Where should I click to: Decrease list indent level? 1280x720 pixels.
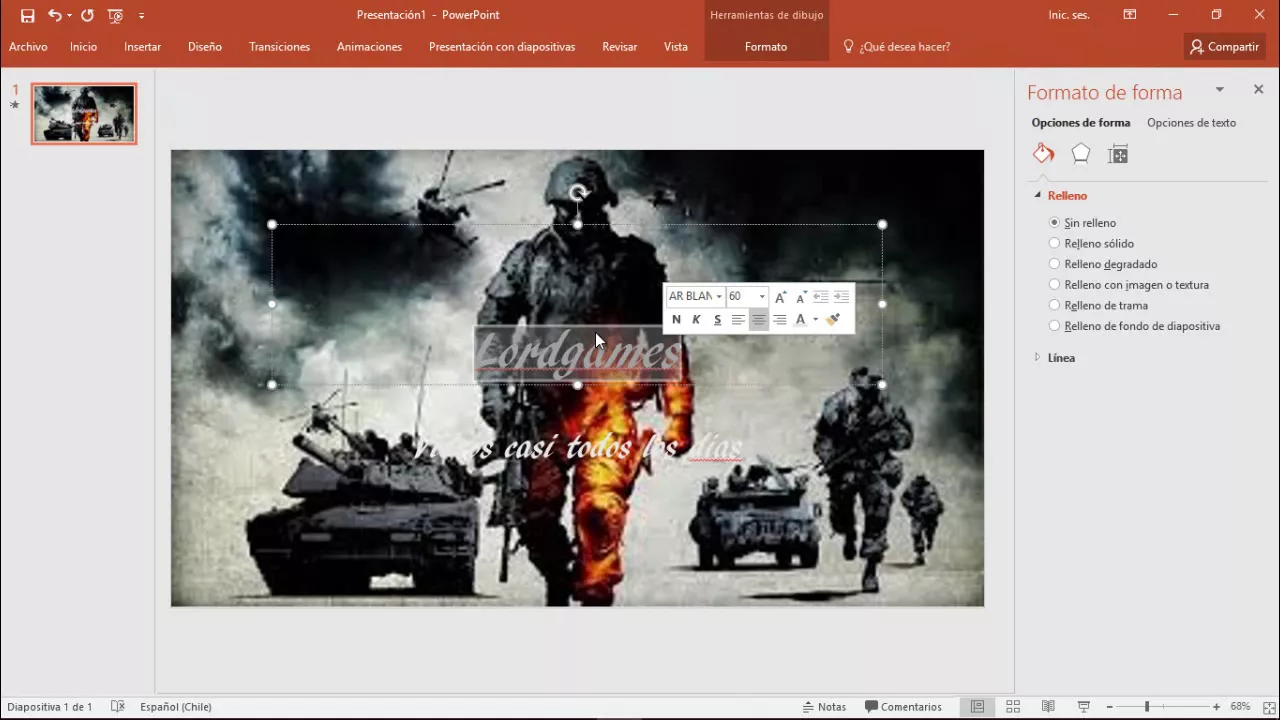(821, 297)
